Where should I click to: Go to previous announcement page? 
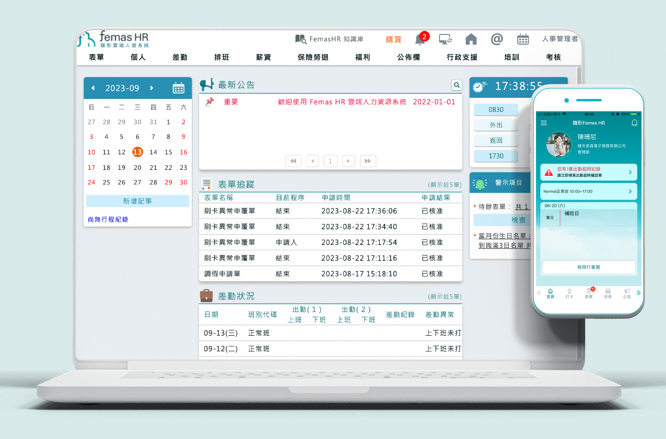click(313, 161)
